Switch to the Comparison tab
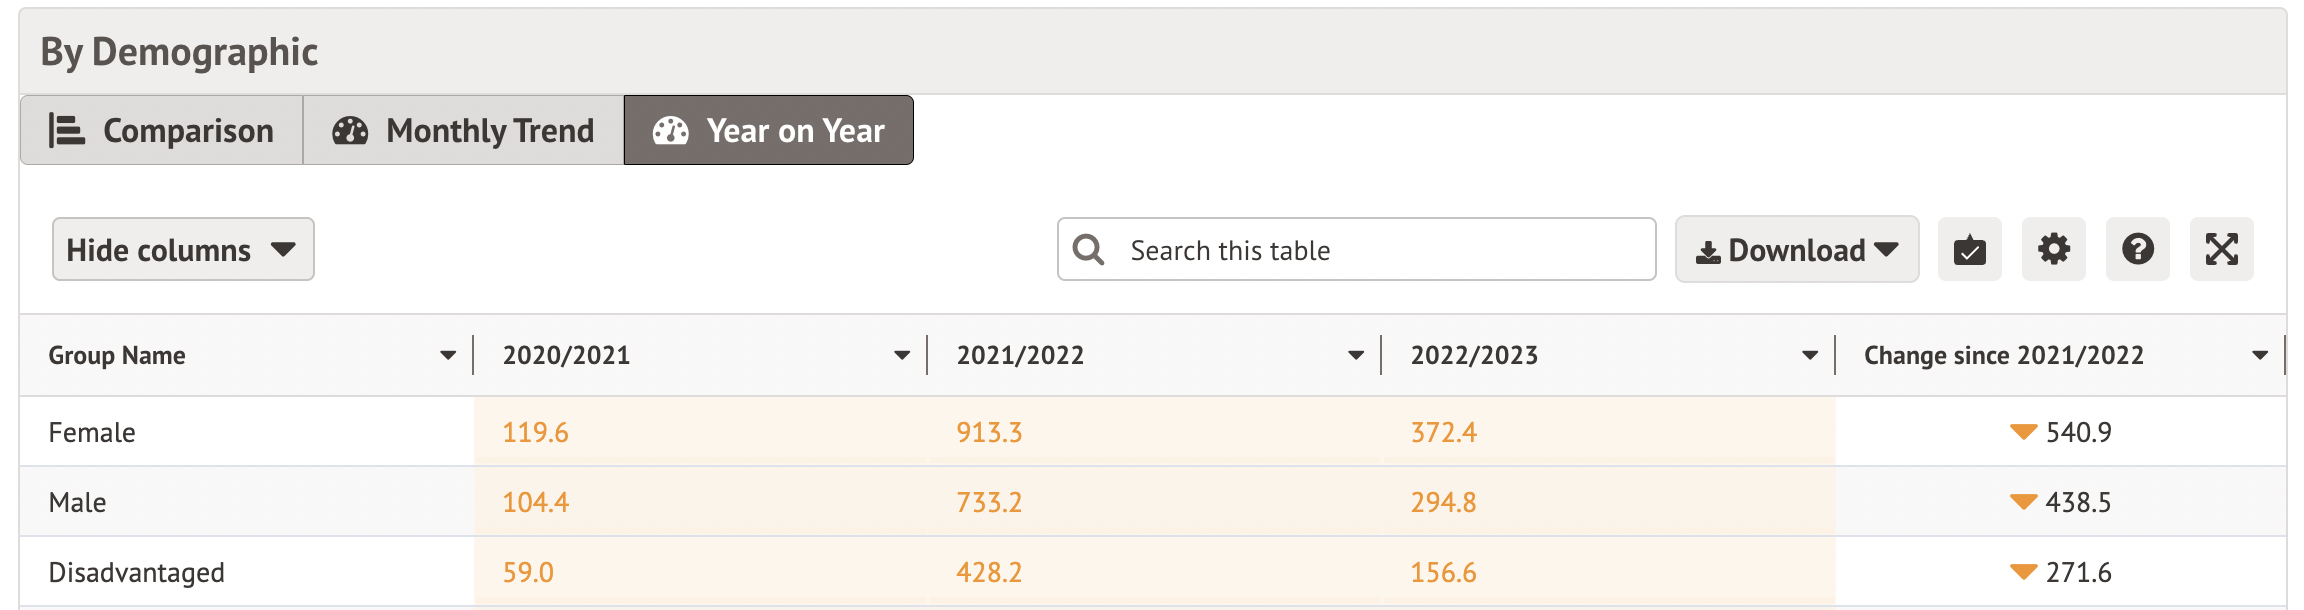Screen dimensions: 2304x610 coord(162,131)
